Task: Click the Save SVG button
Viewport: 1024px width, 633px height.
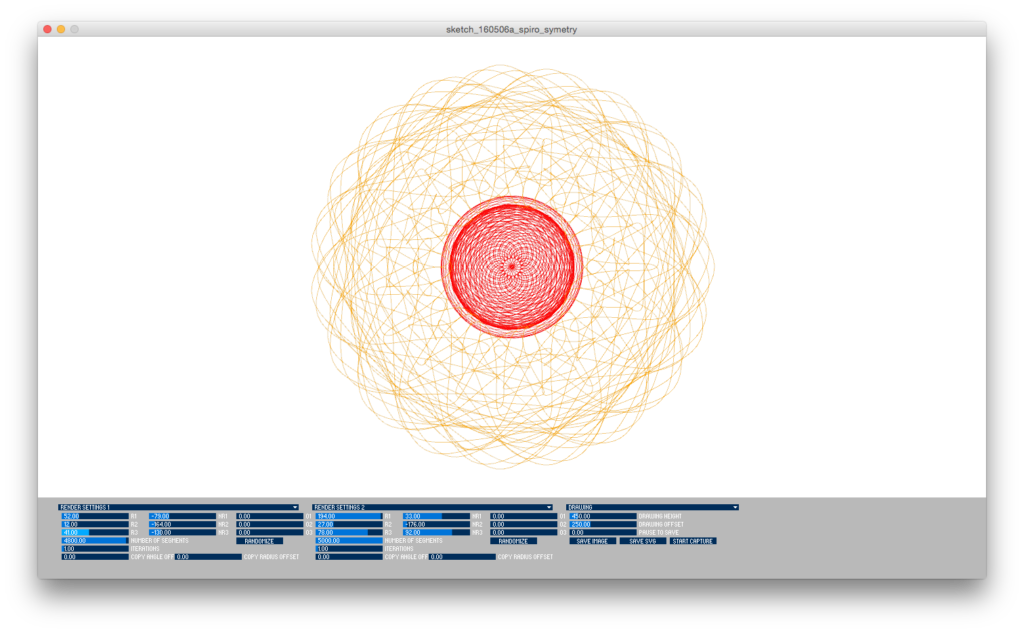Action: 643,541
